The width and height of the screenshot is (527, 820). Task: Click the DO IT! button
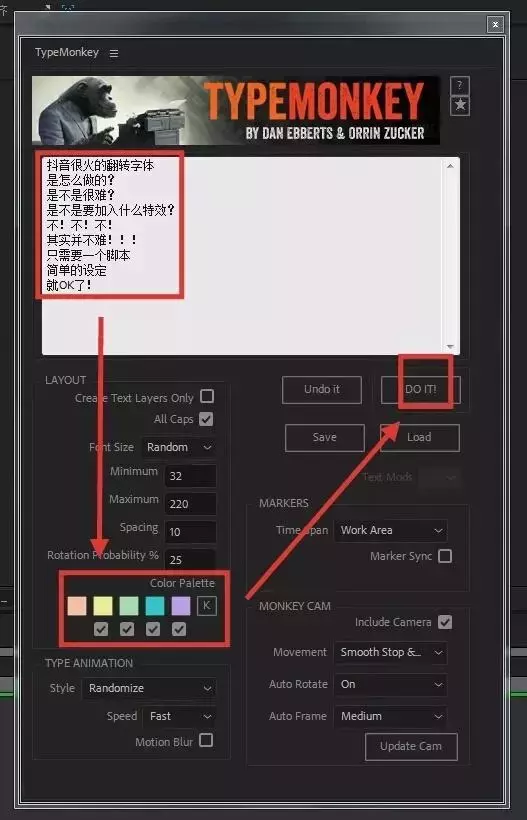[x=420, y=390]
